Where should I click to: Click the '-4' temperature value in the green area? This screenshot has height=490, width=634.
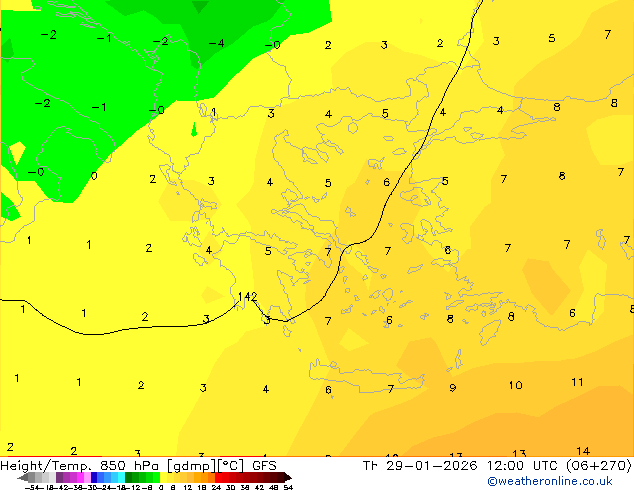coord(216,43)
